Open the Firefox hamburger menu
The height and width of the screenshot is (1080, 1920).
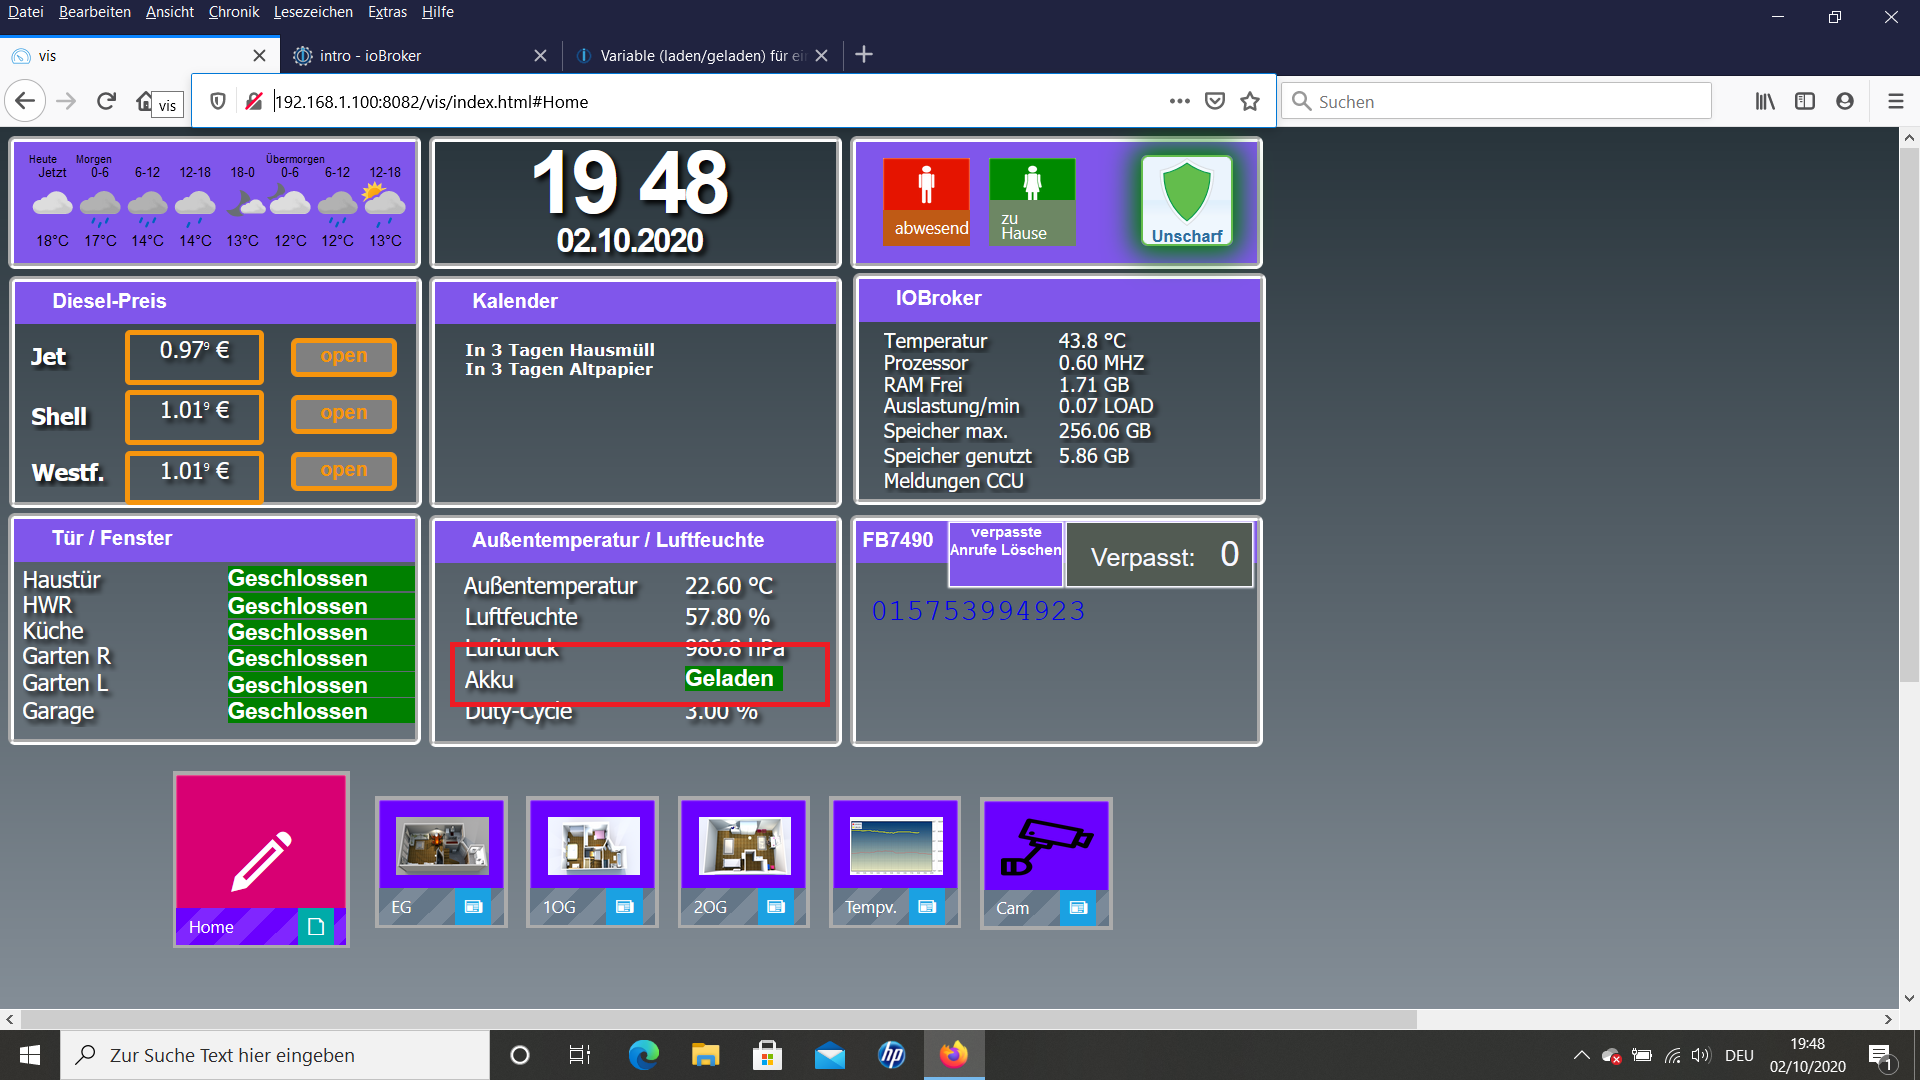coord(1895,101)
